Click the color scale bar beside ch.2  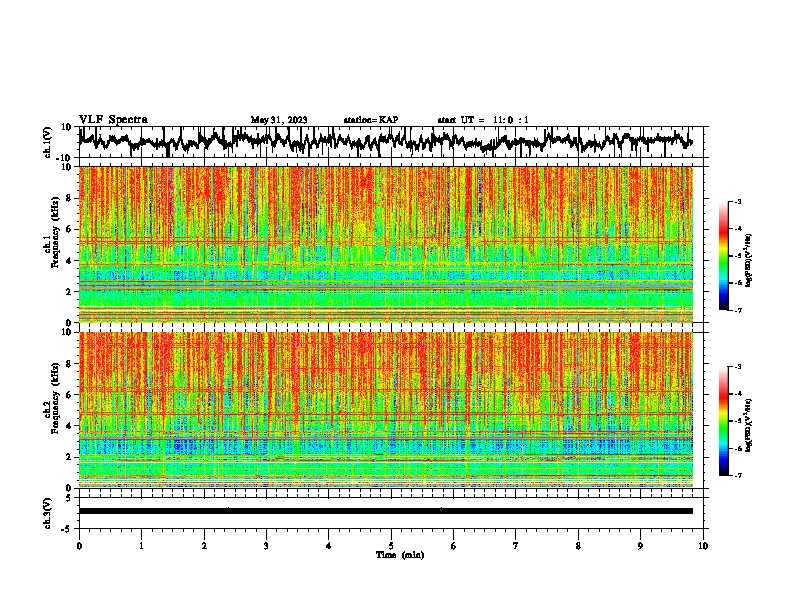(x=724, y=421)
